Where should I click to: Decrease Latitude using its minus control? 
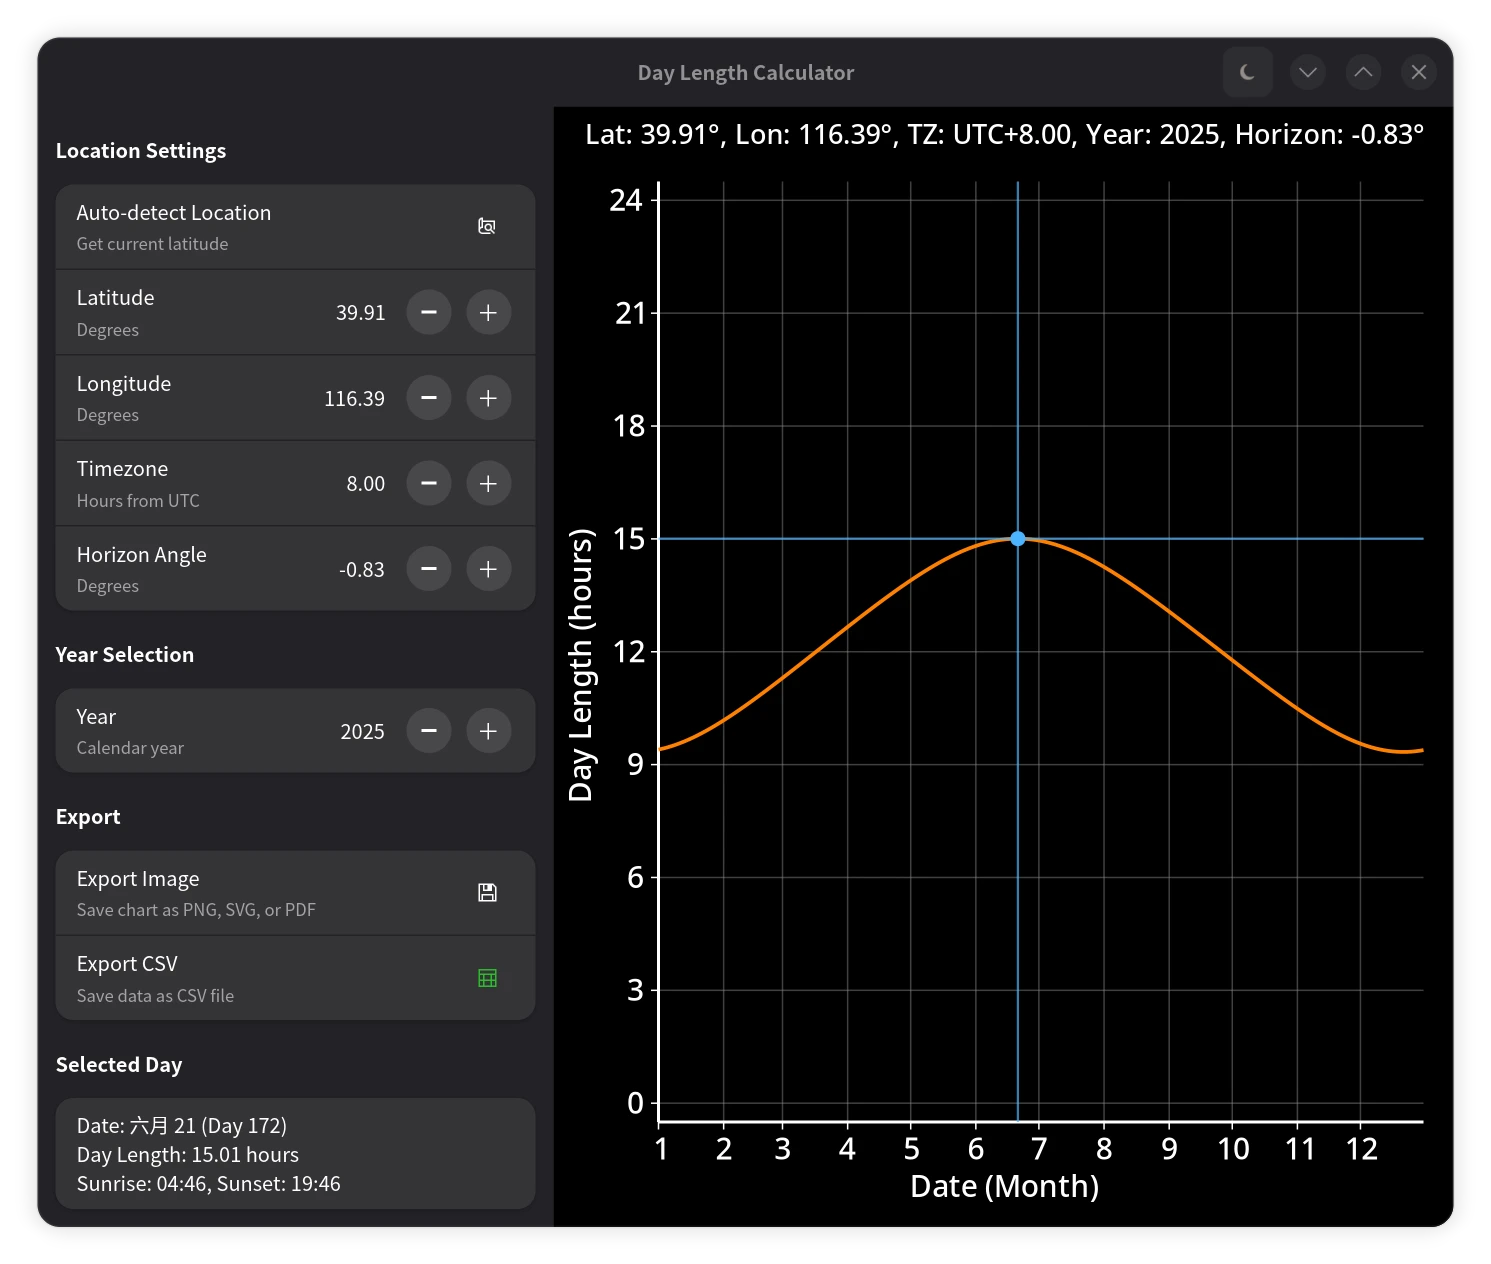pos(429,312)
